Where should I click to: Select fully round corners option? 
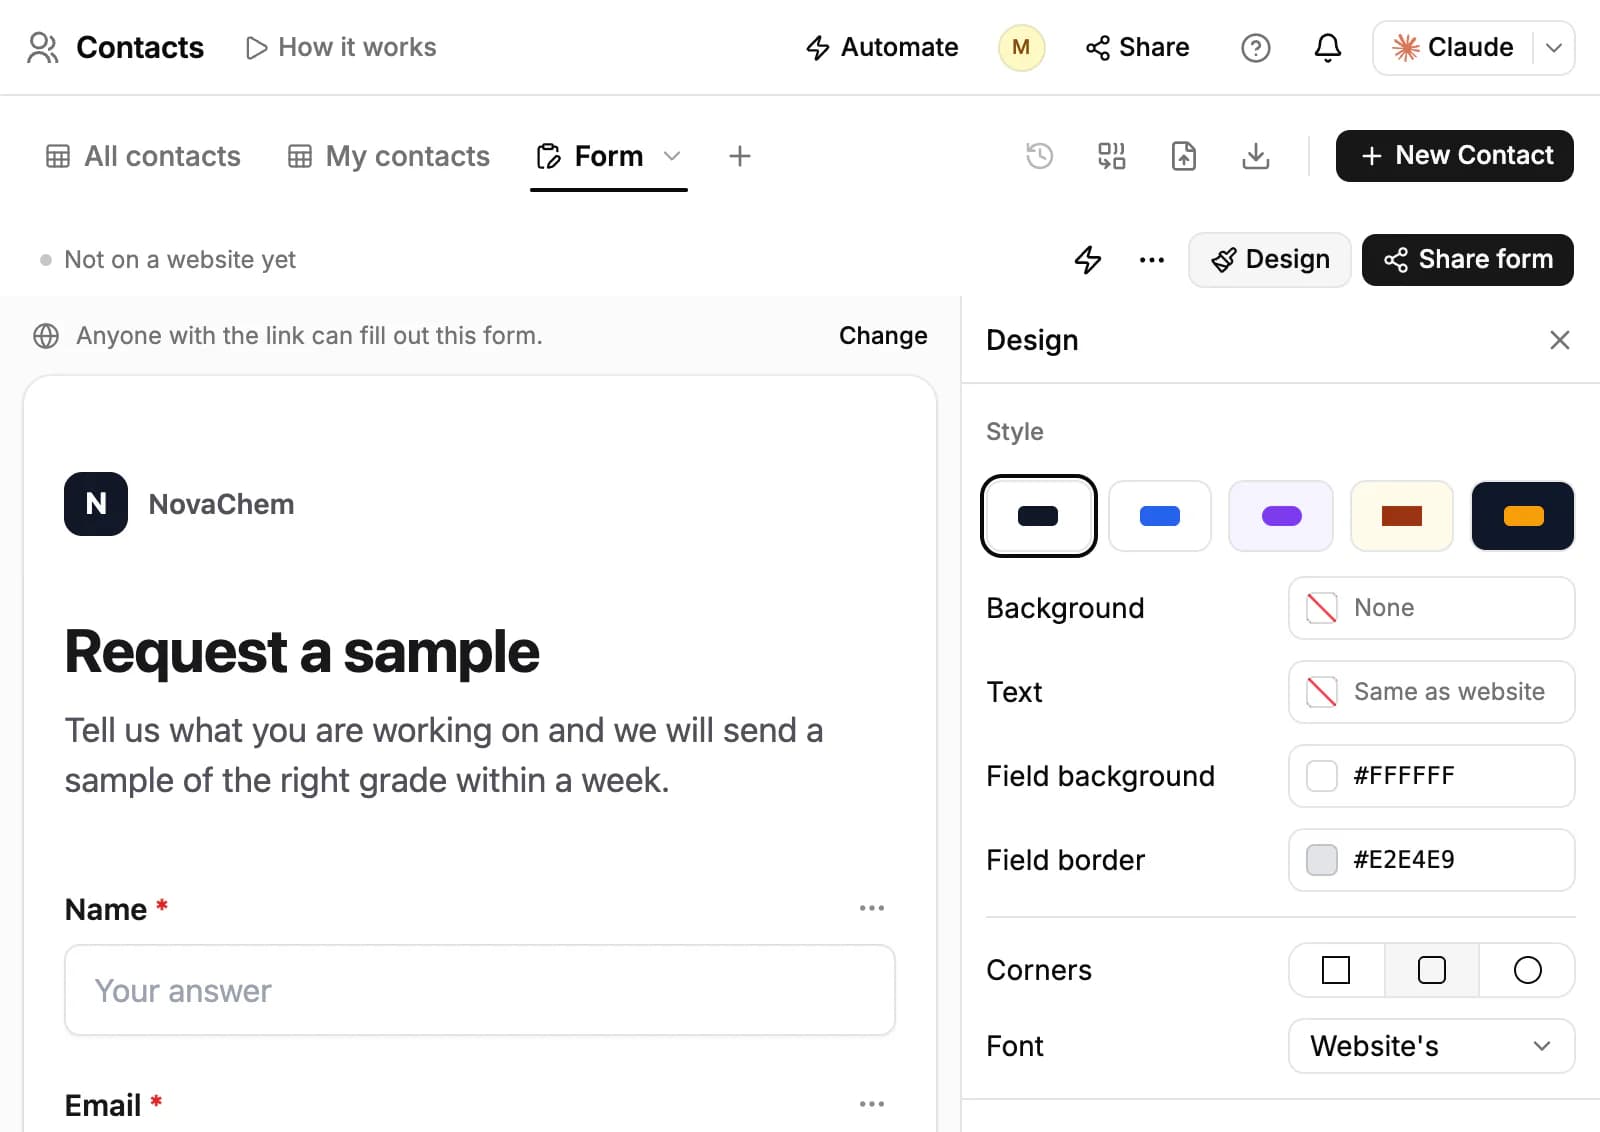point(1527,970)
